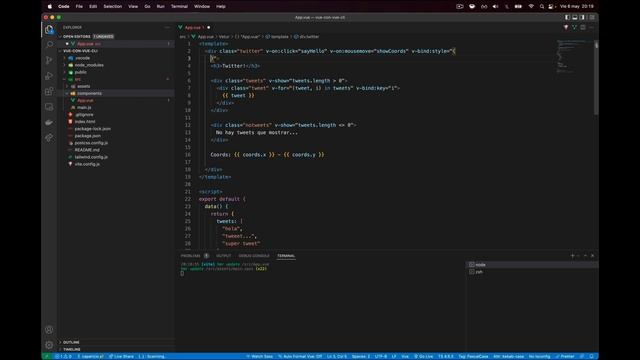Open package.json in the file tree
This screenshot has height=360, width=640.
point(87,136)
